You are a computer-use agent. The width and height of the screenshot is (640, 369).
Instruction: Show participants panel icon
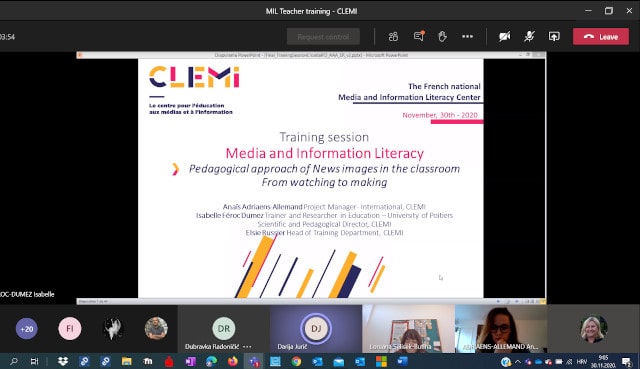(x=393, y=37)
